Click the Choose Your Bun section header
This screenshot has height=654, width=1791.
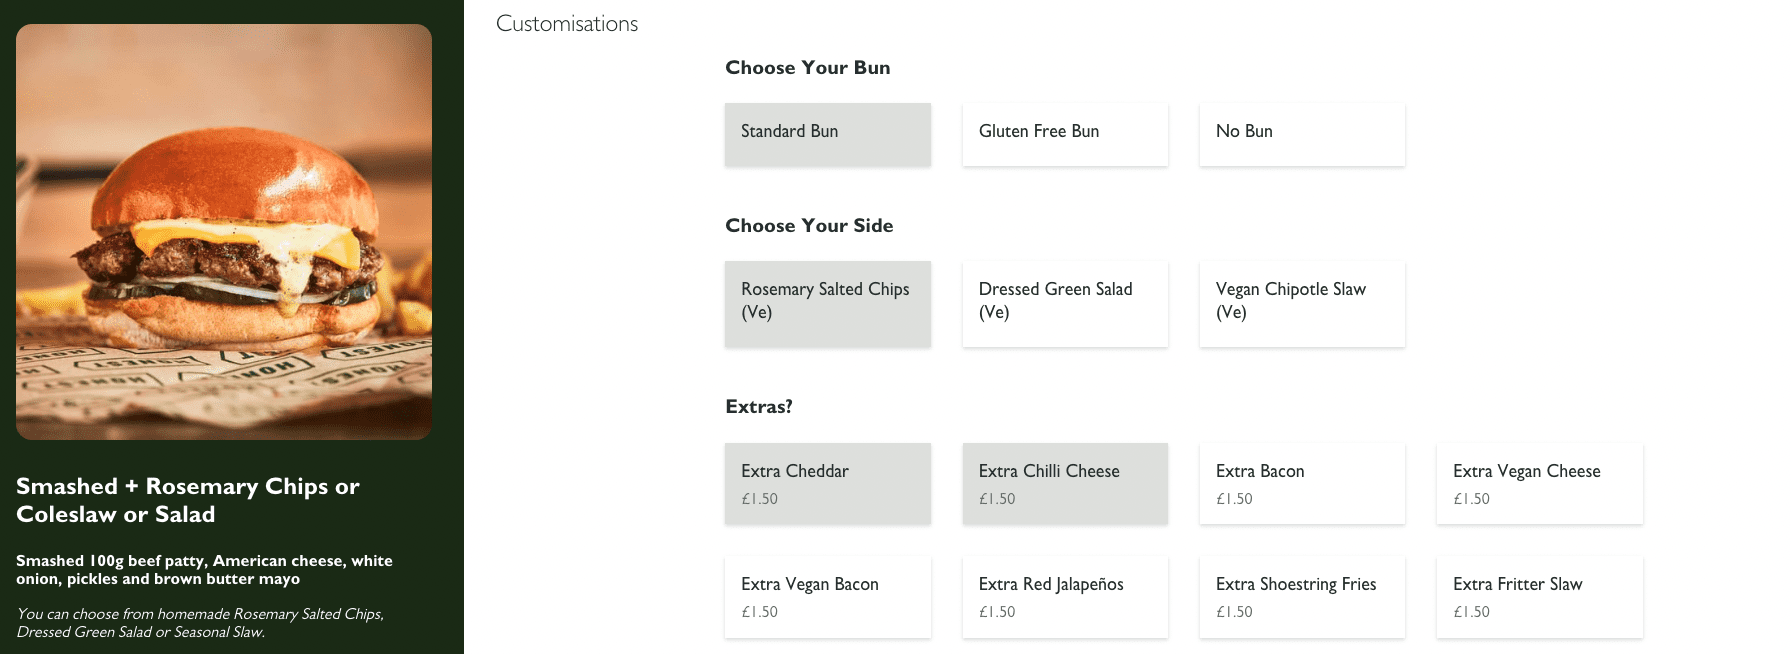pyautogui.click(x=806, y=67)
